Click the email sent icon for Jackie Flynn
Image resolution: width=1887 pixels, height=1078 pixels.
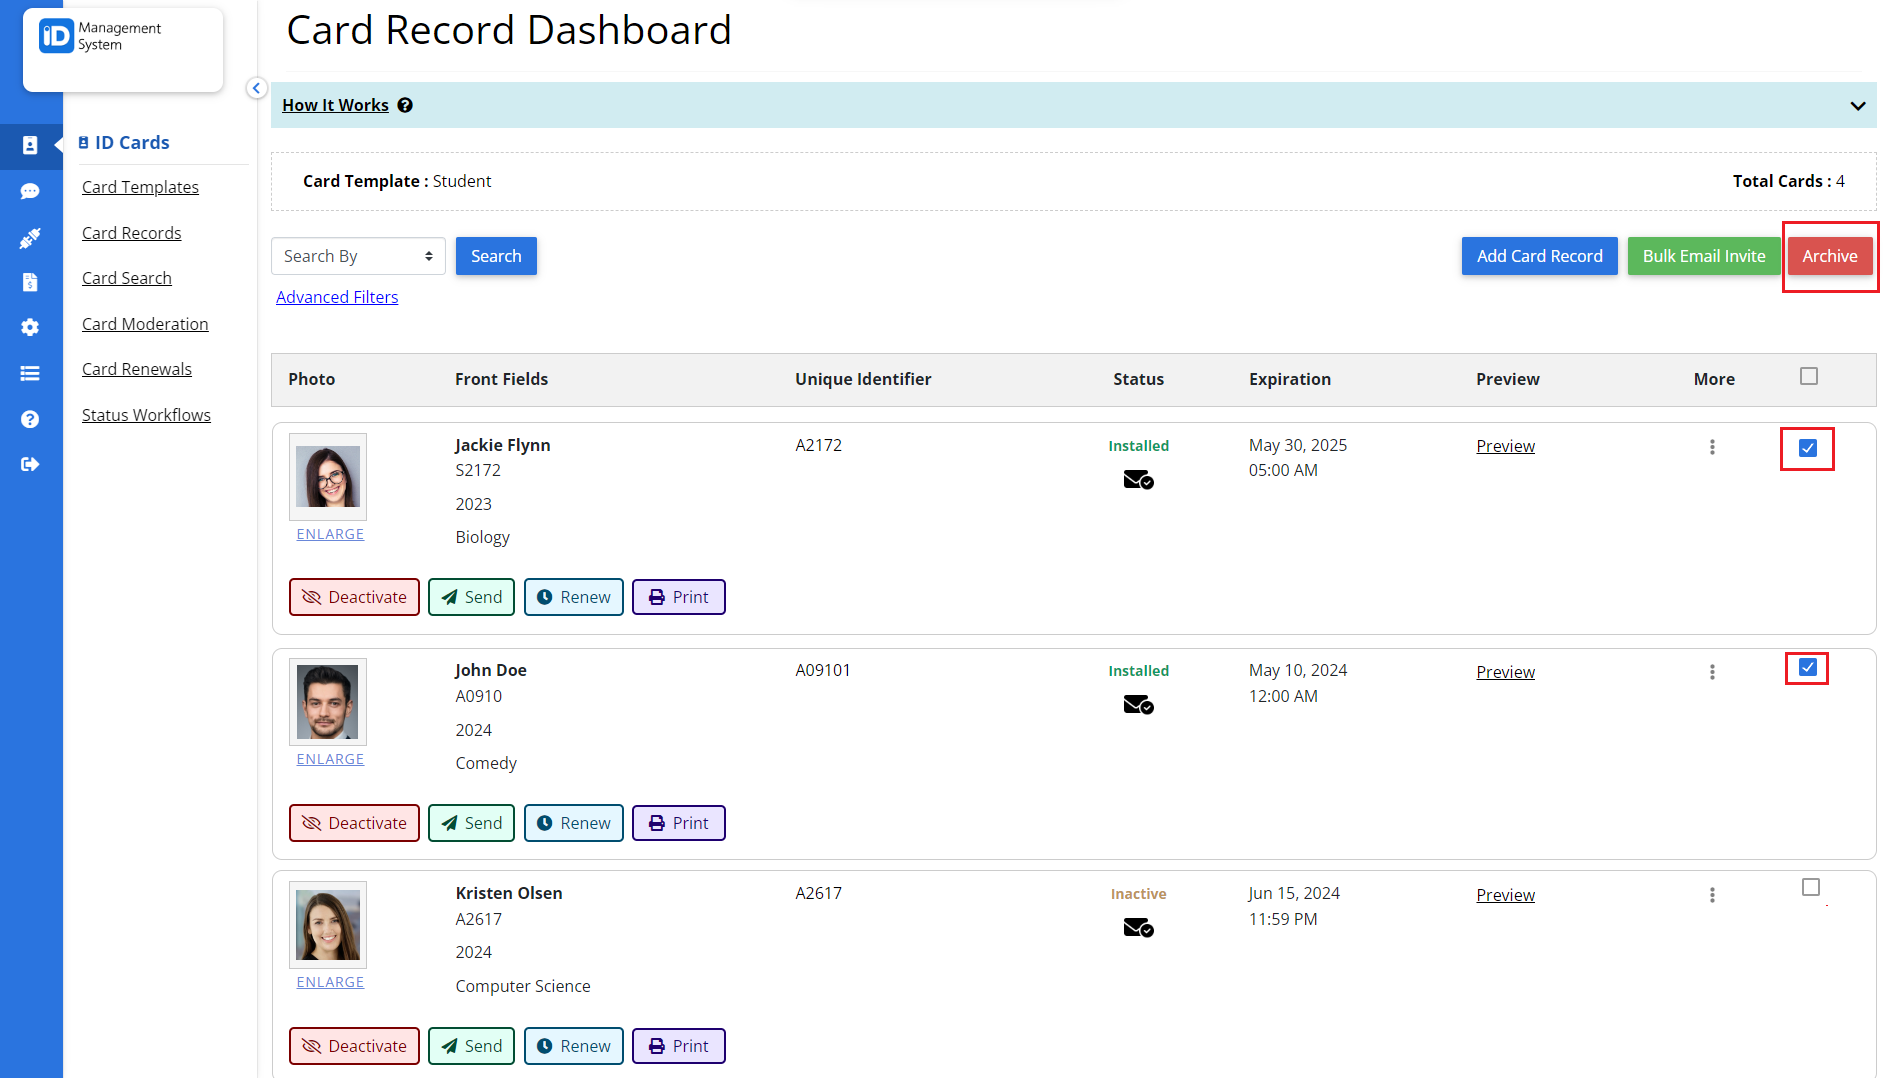click(x=1137, y=480)
